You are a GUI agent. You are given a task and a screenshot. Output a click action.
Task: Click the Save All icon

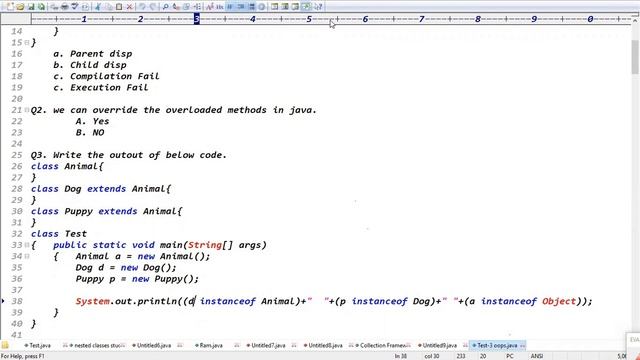point(41,7)
